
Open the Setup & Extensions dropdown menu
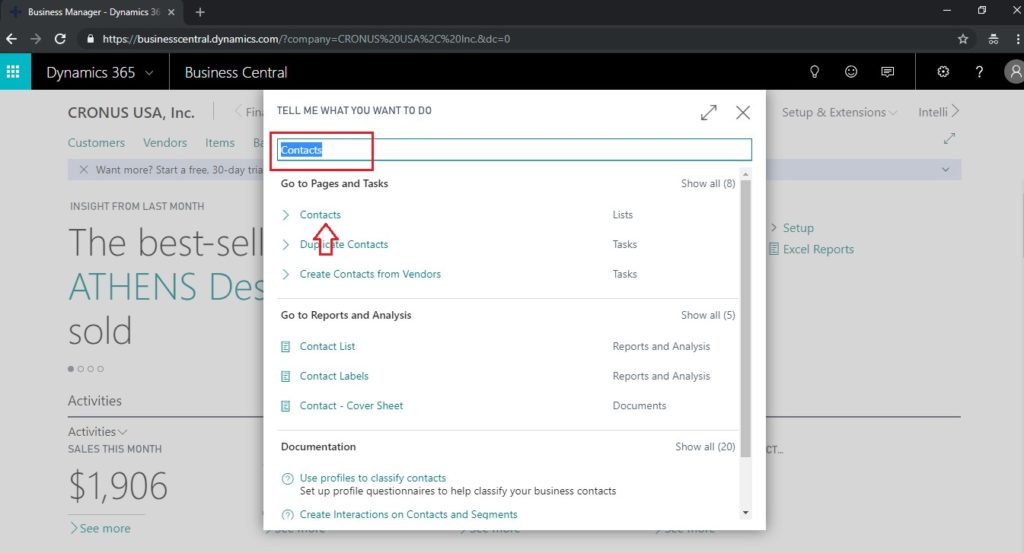click(840, 112)
